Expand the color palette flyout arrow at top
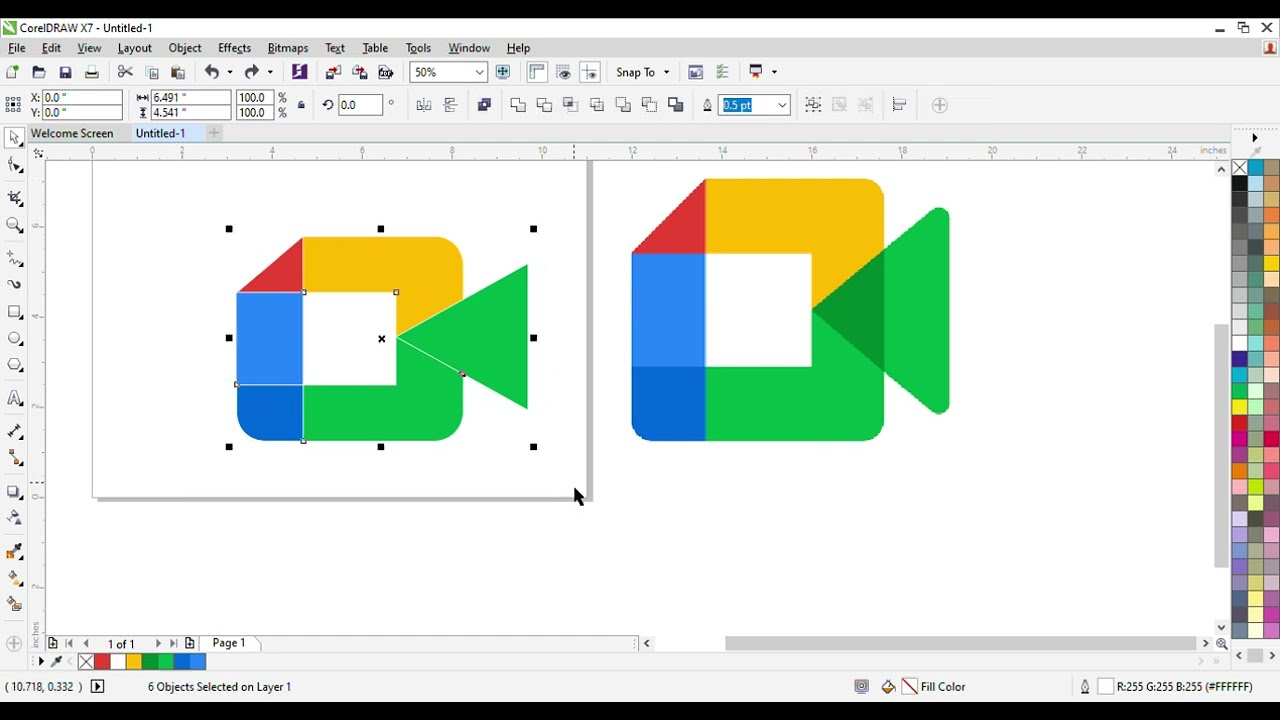 (1255, 138)
